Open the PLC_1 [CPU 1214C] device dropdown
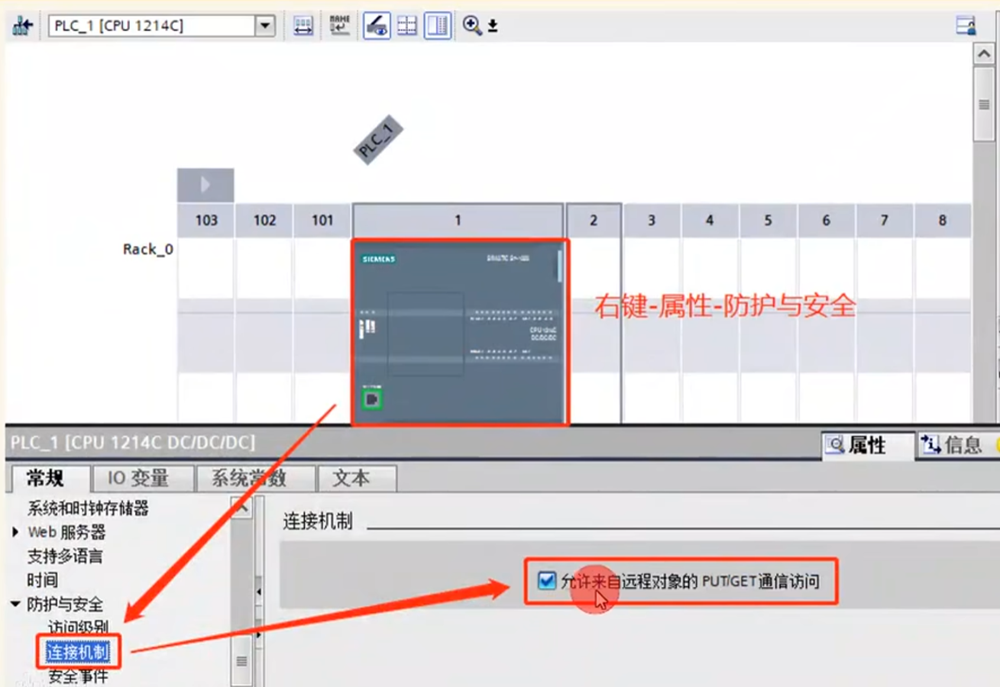This screenshot has height=687, width=1000. coord(161,26)
